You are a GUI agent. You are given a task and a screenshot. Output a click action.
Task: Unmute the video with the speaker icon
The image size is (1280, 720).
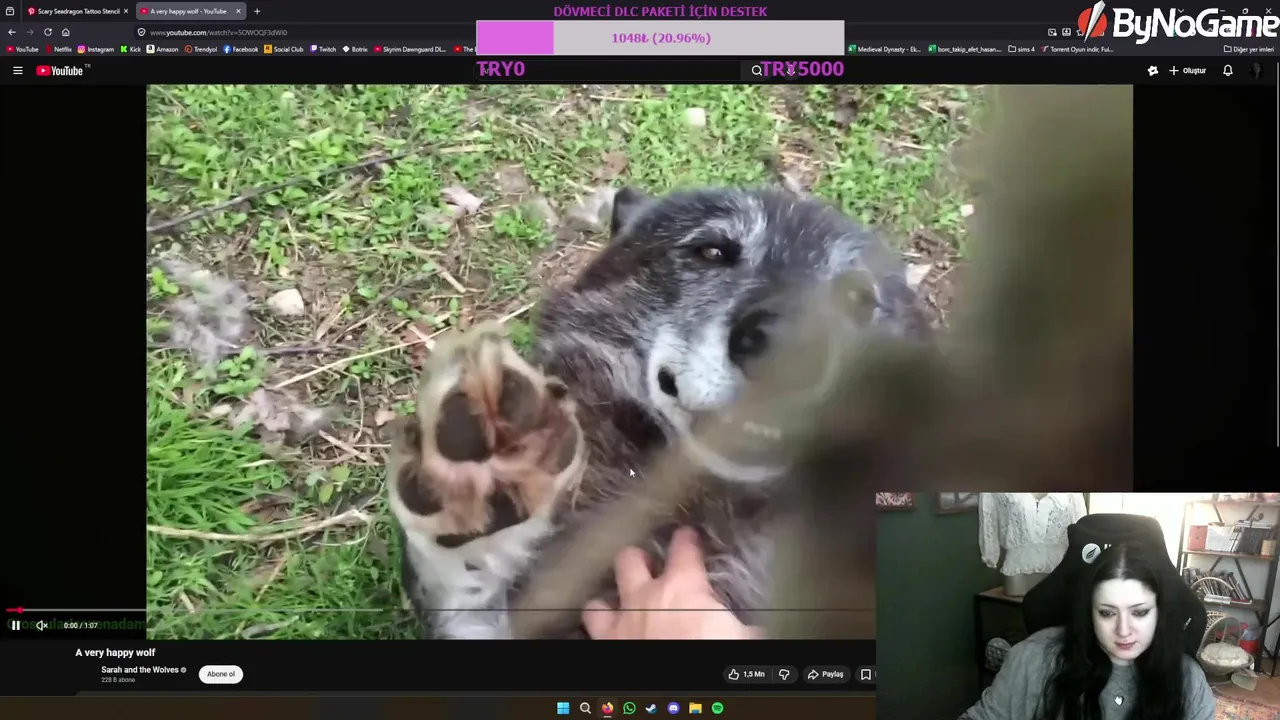pyautogui.click(x=42, y=625)
